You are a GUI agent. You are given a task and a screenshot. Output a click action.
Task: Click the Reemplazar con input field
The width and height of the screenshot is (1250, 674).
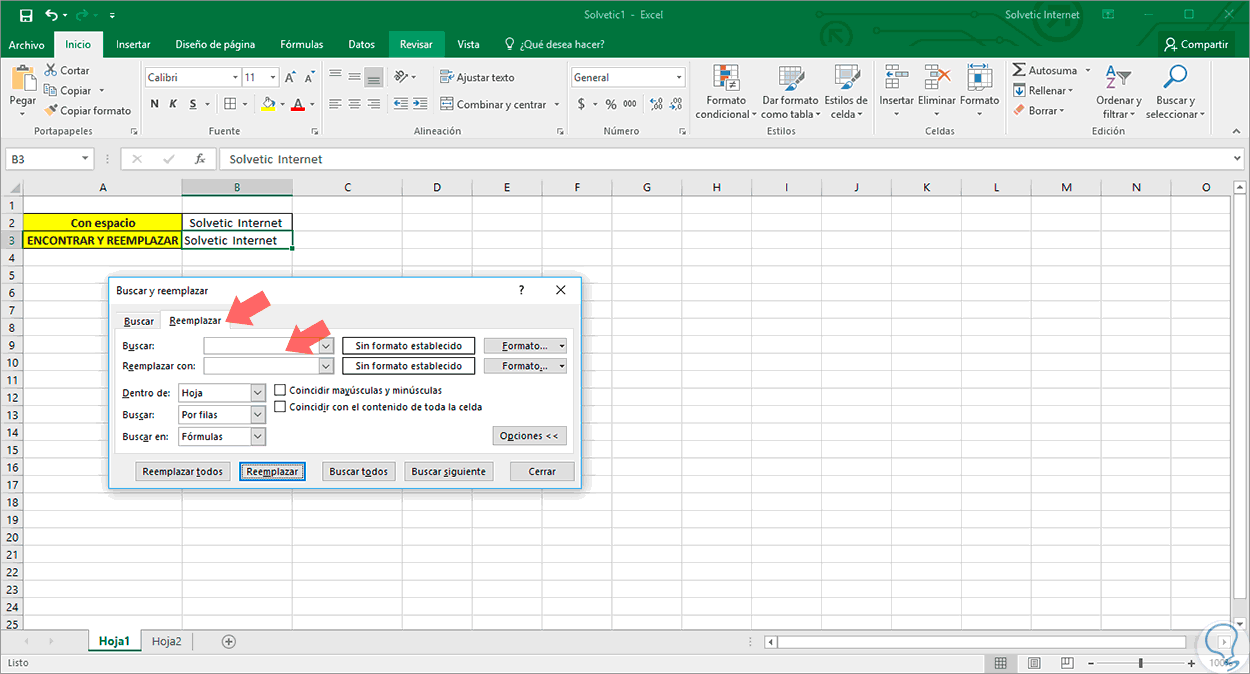(262, 366)
